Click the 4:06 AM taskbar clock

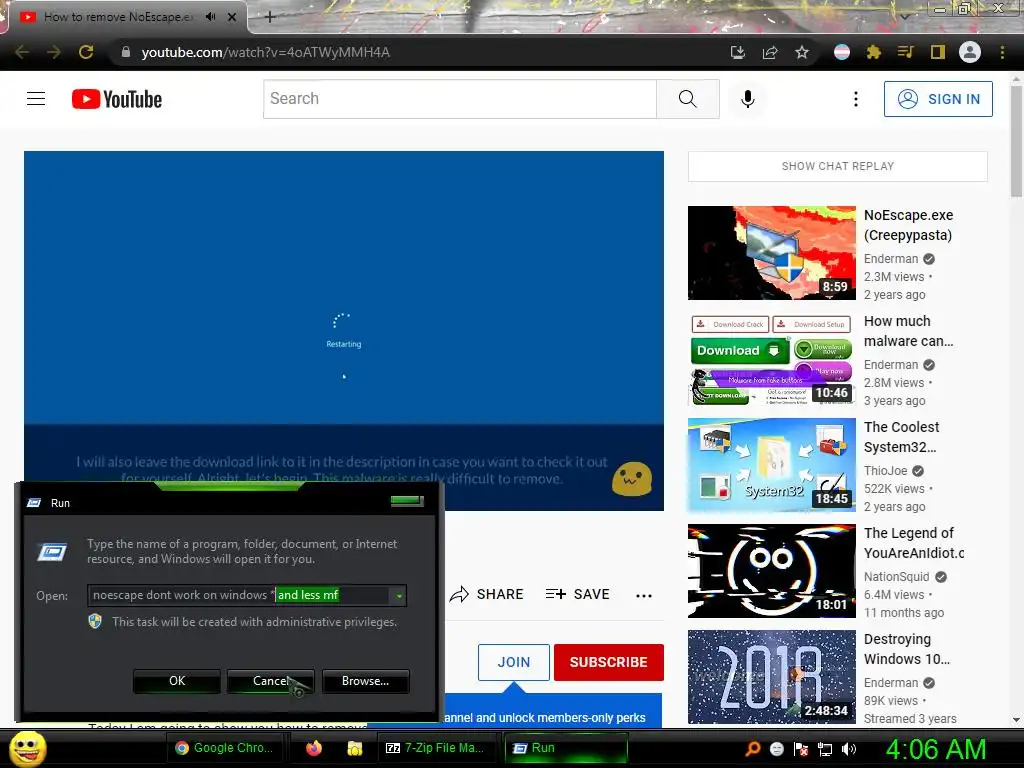point(936,749)
